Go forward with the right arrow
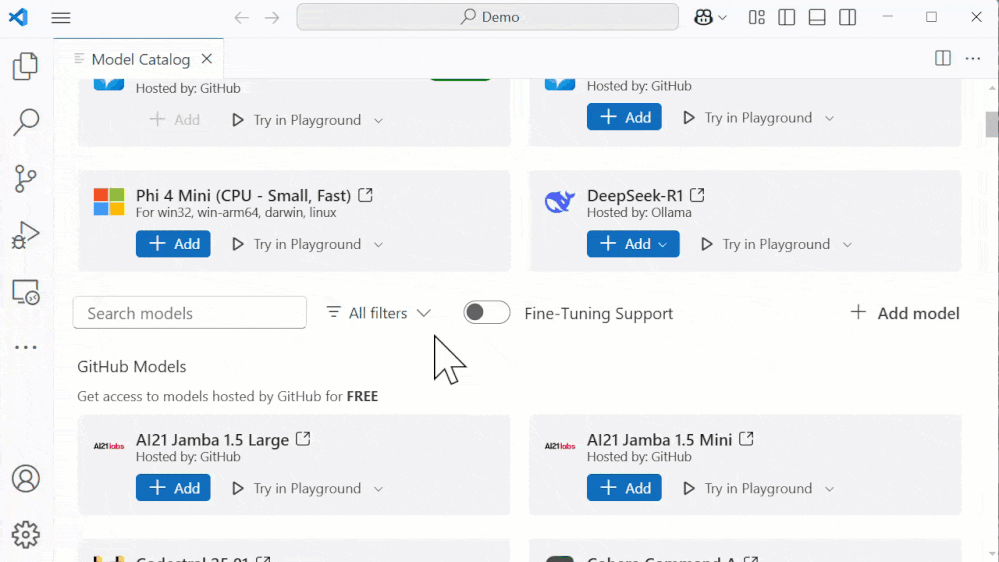This screenshot has width=999, height=562. (x=272, y=17)
